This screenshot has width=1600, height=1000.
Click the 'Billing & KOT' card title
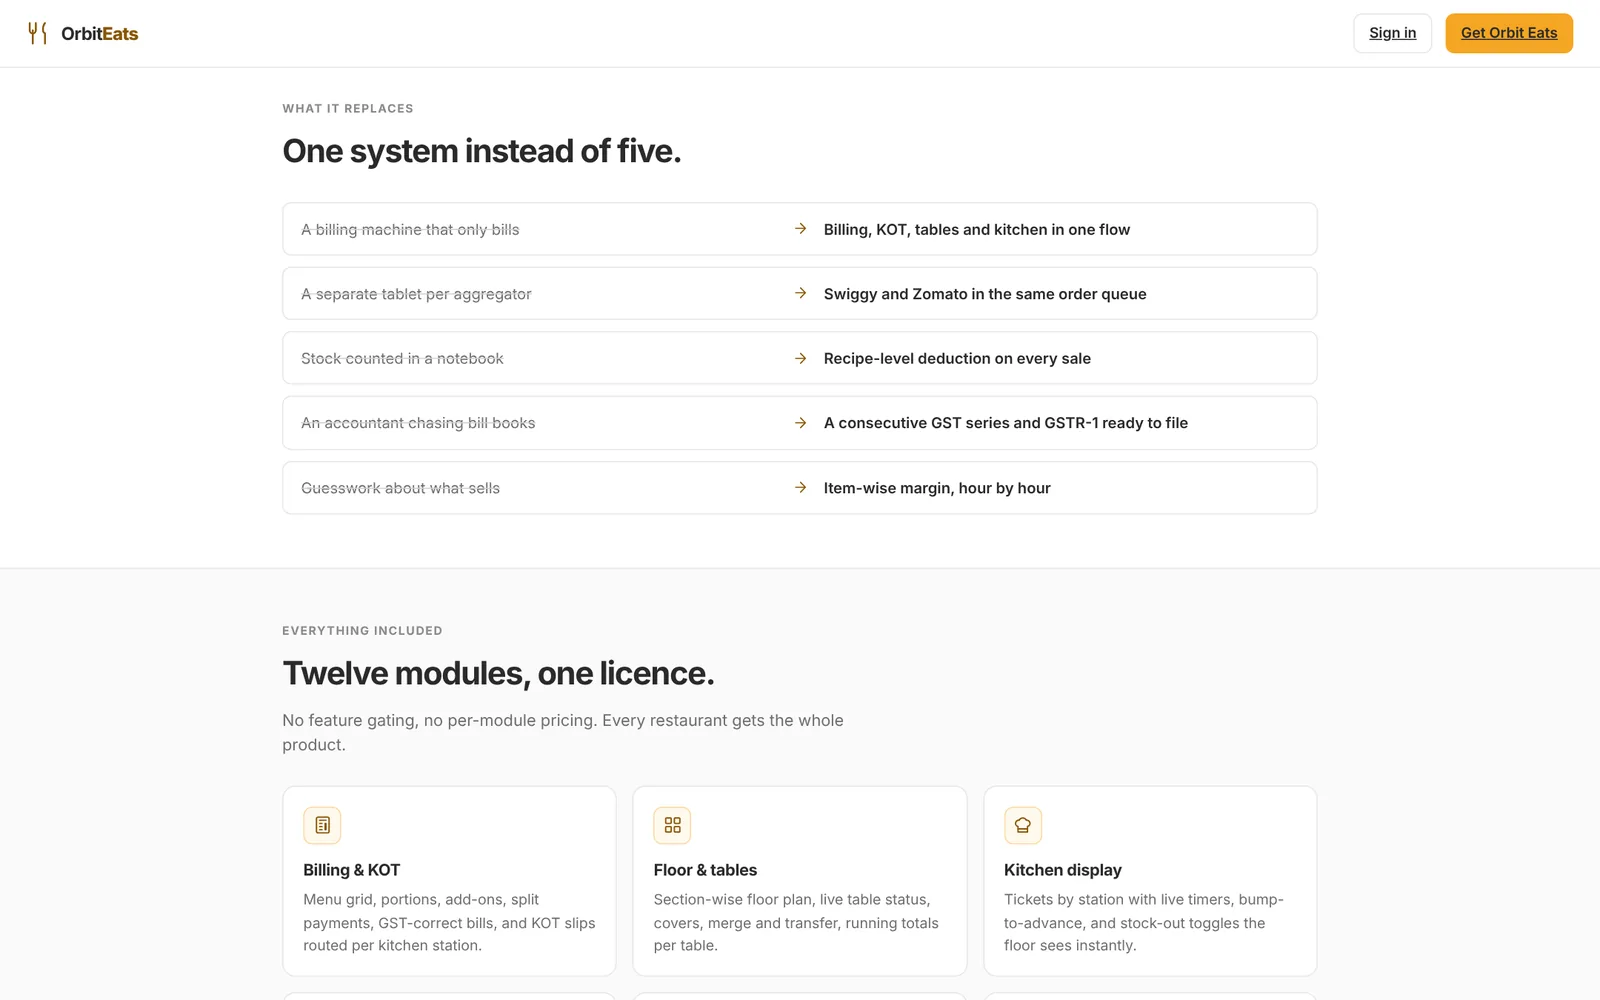pos(352,870)
